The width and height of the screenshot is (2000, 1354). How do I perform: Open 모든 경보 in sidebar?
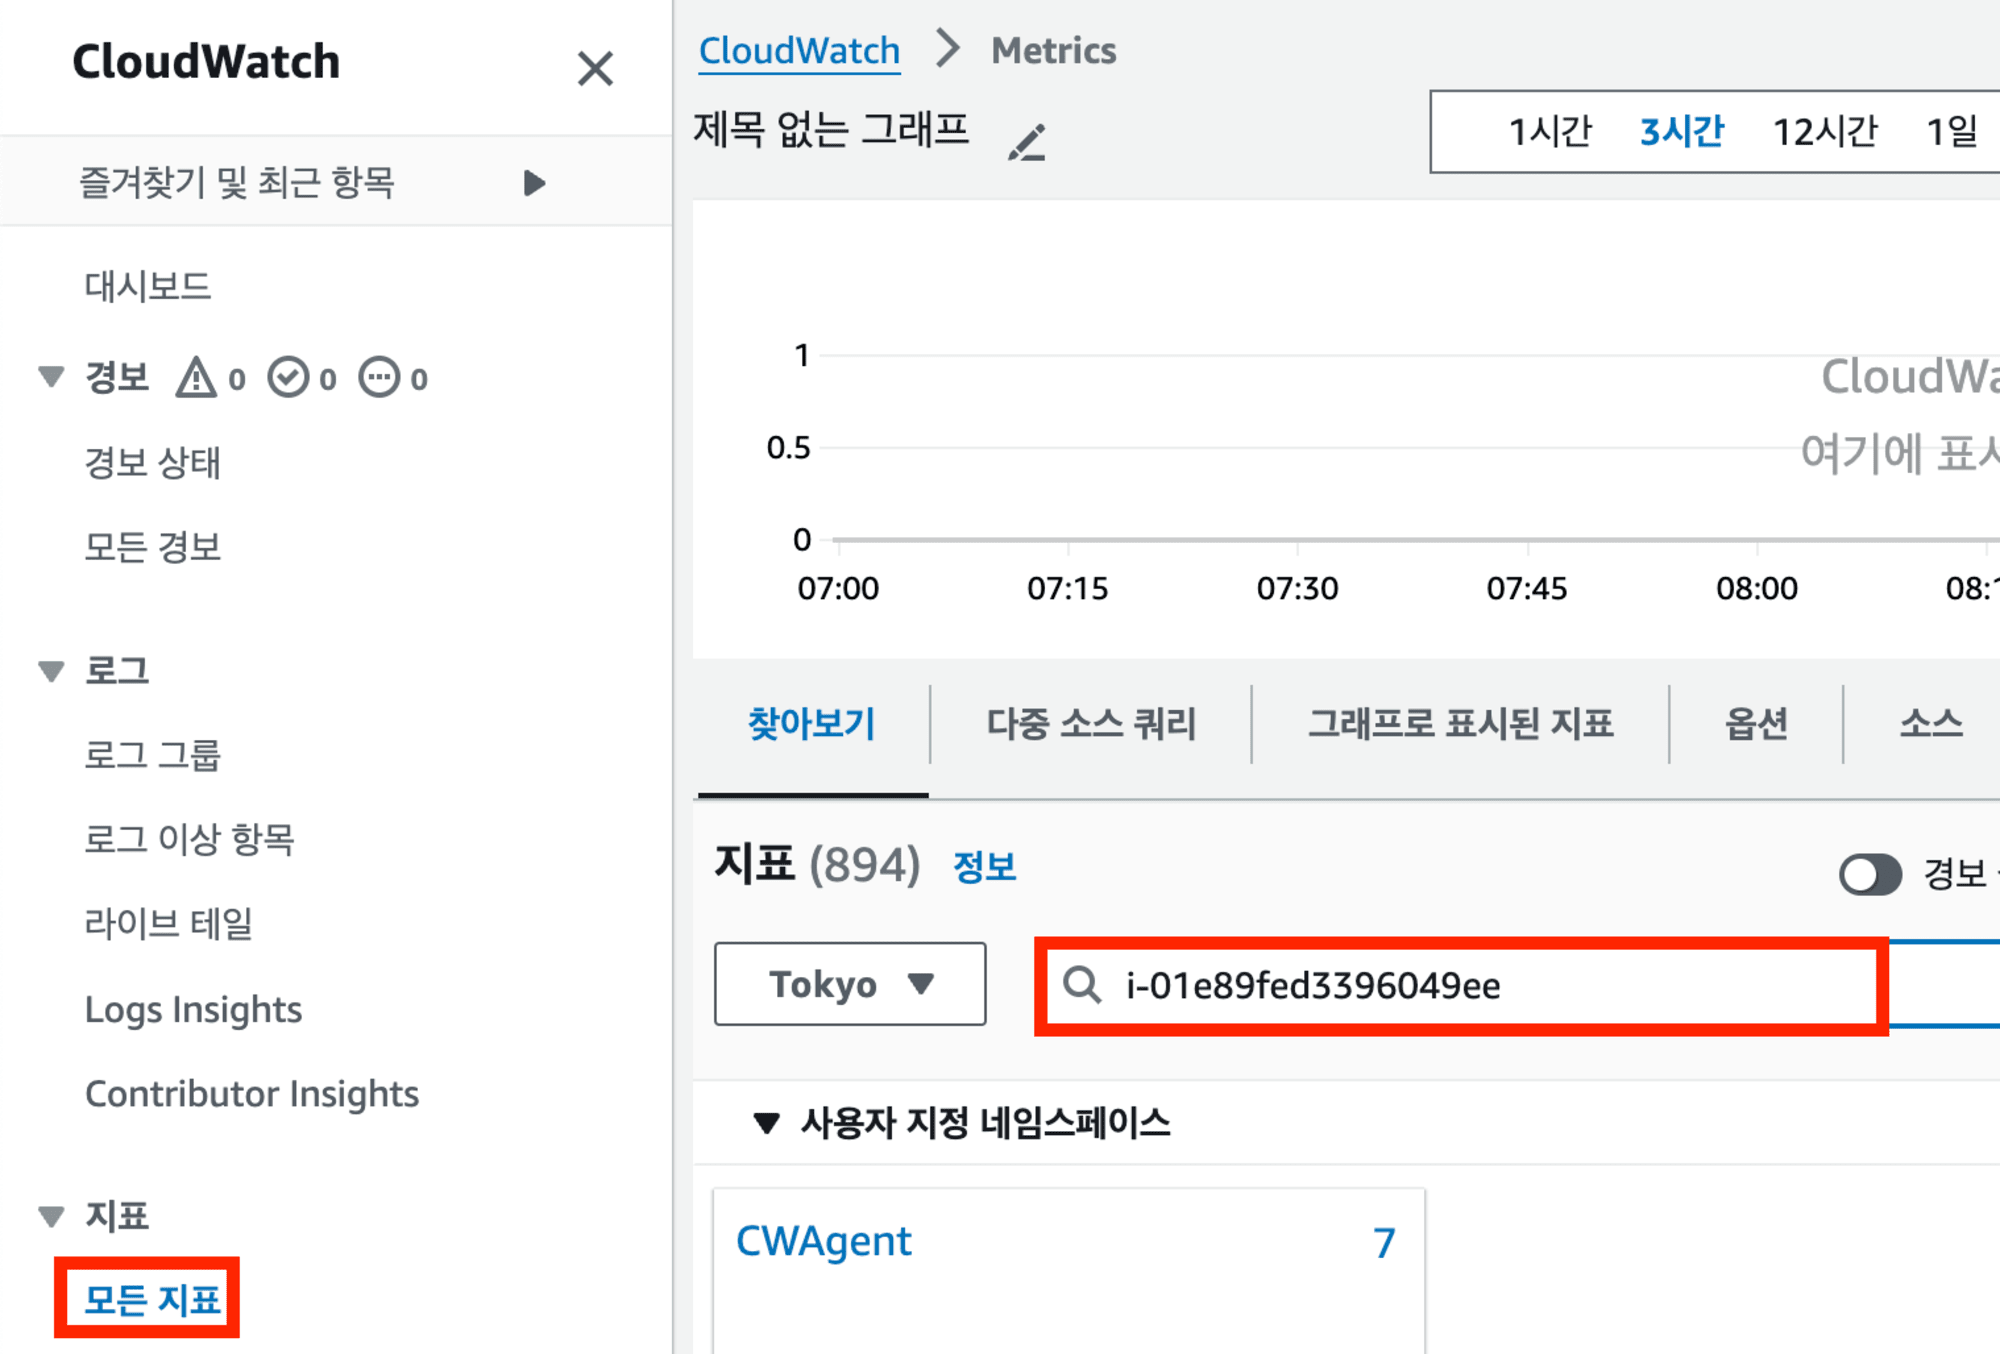tap(152, 547)
